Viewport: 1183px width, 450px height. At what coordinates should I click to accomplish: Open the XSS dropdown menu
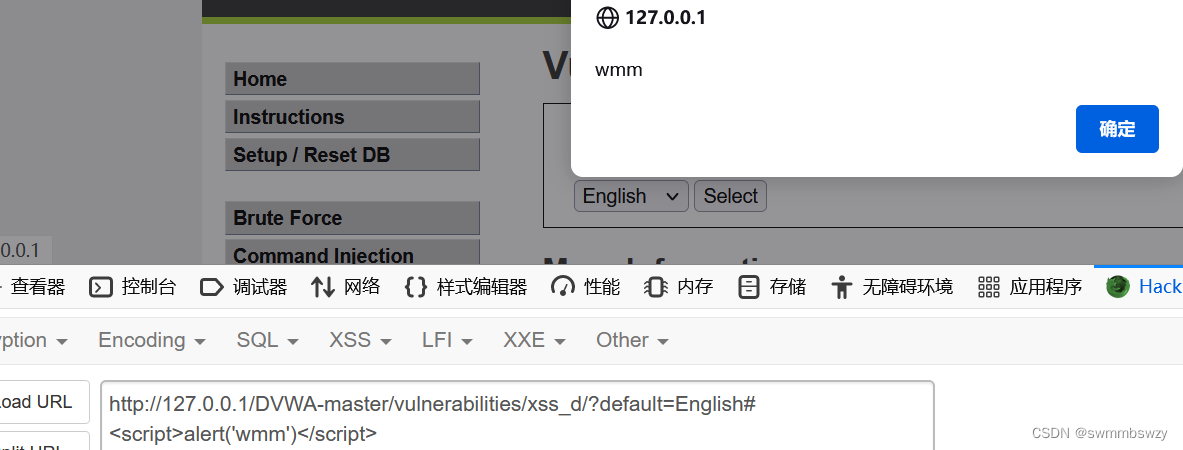(x=360, y=341)
